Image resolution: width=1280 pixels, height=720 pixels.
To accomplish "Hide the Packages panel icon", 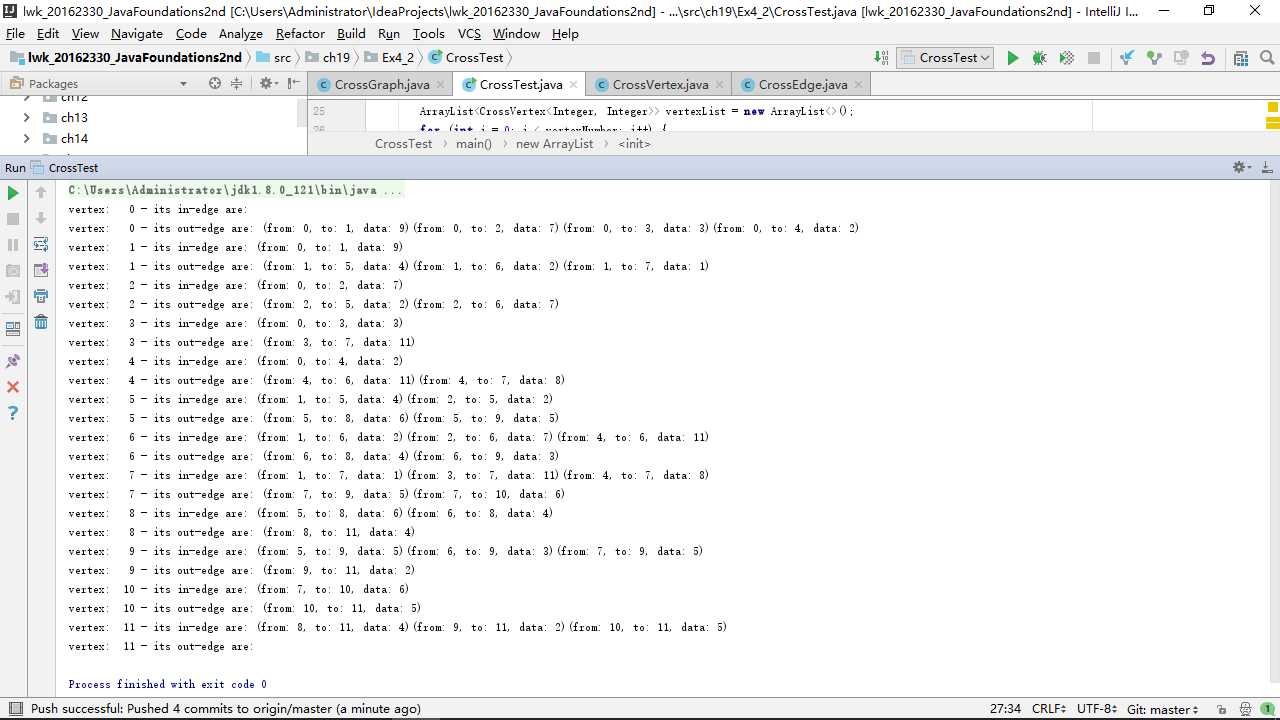I will [292, 84].
